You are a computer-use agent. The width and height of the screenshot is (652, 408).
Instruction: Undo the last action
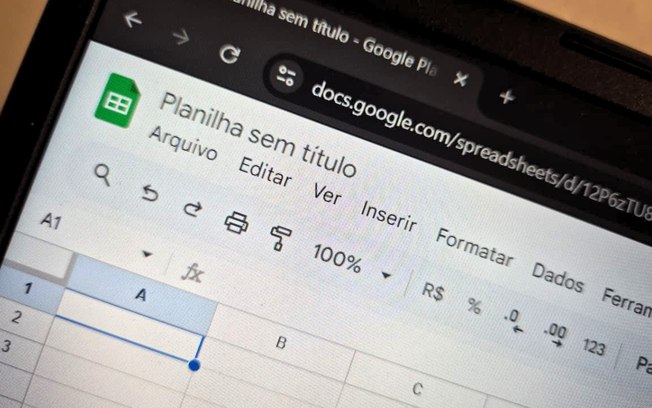pos(150,193)
